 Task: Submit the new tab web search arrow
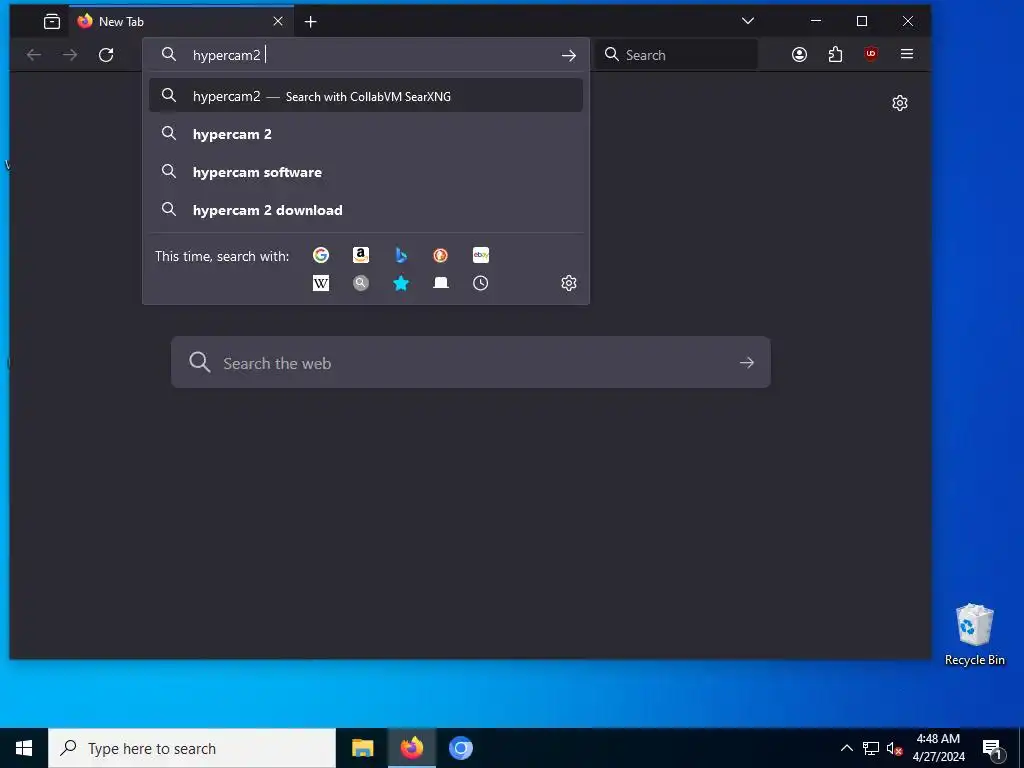(746, 362)
